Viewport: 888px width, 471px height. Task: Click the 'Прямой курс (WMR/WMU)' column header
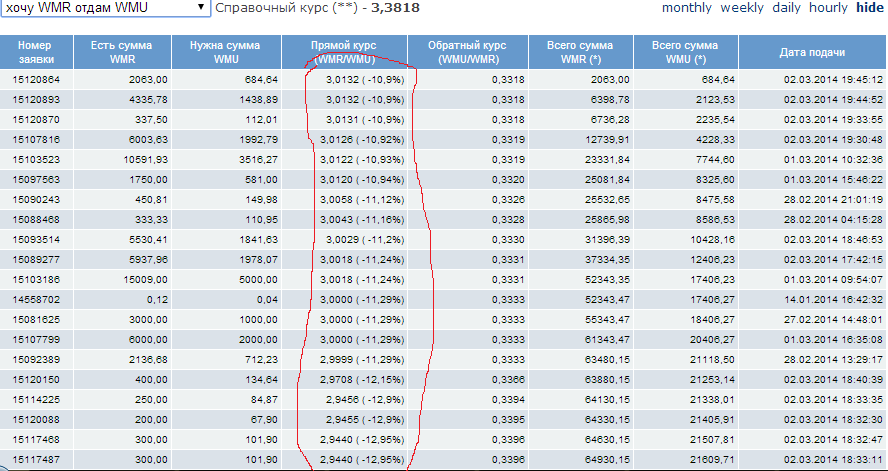(344, 52)
